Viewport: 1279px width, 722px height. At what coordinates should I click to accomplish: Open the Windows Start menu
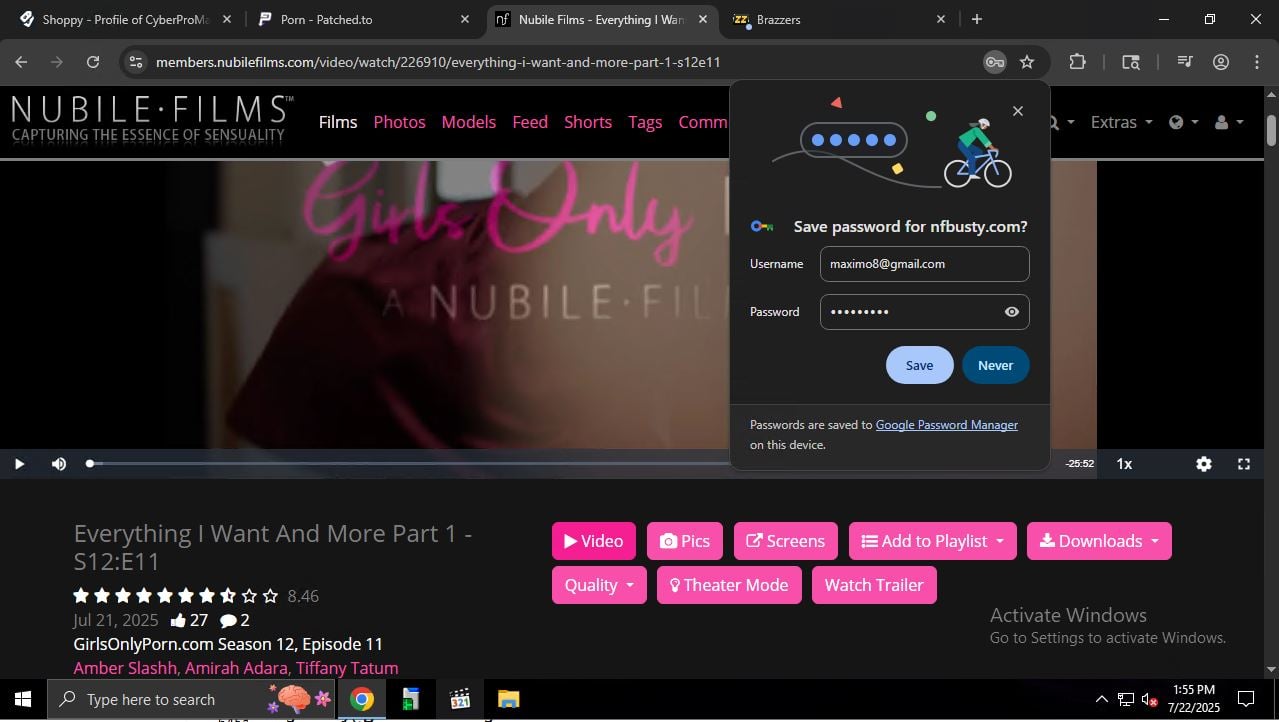click(x=23, y=699)
